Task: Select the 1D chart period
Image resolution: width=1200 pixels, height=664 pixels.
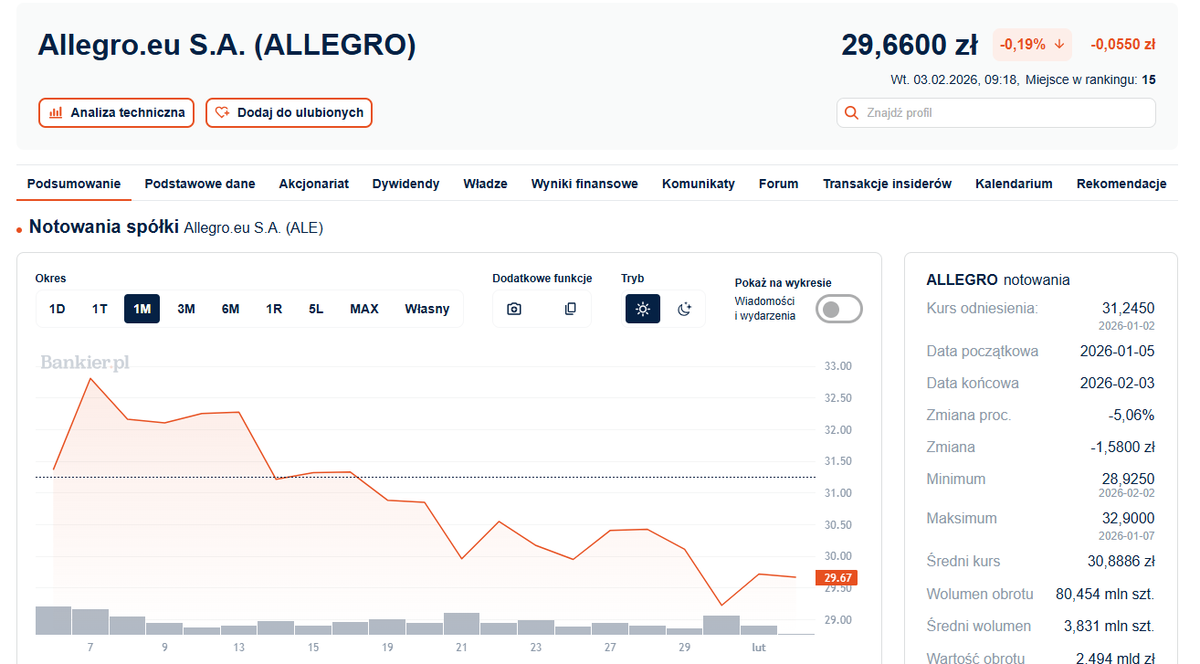Action: (x=57, y=309)
